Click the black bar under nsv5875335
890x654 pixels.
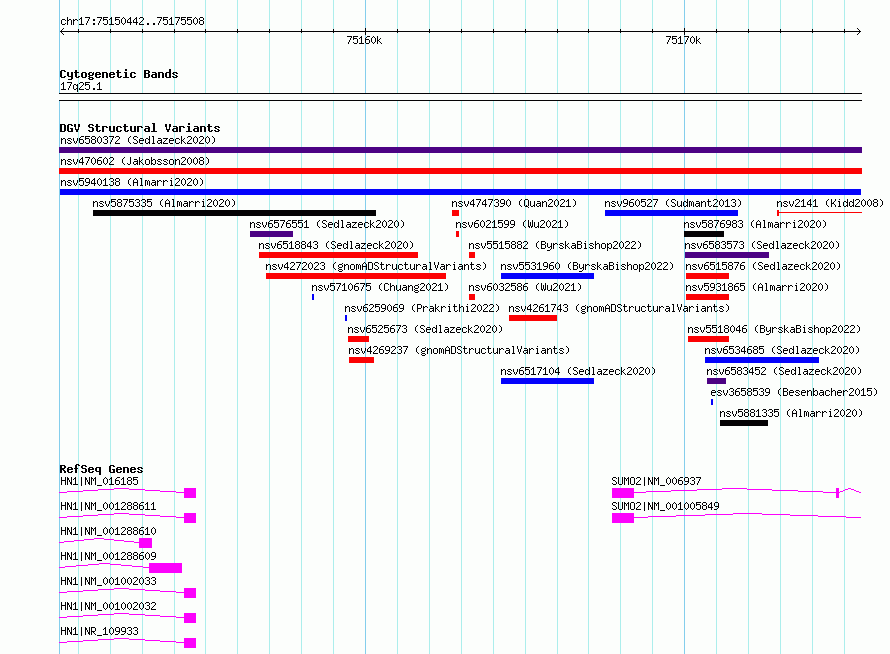[x=234, y=213]
